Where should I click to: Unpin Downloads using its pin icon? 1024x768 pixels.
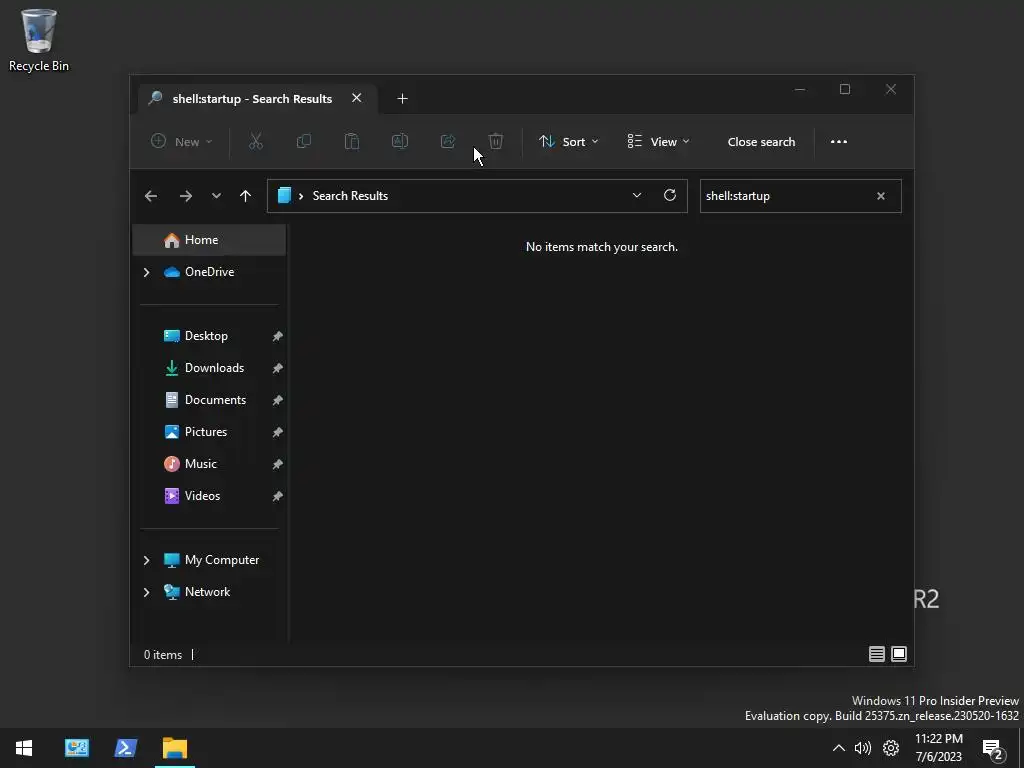click(x=278, y=368)
